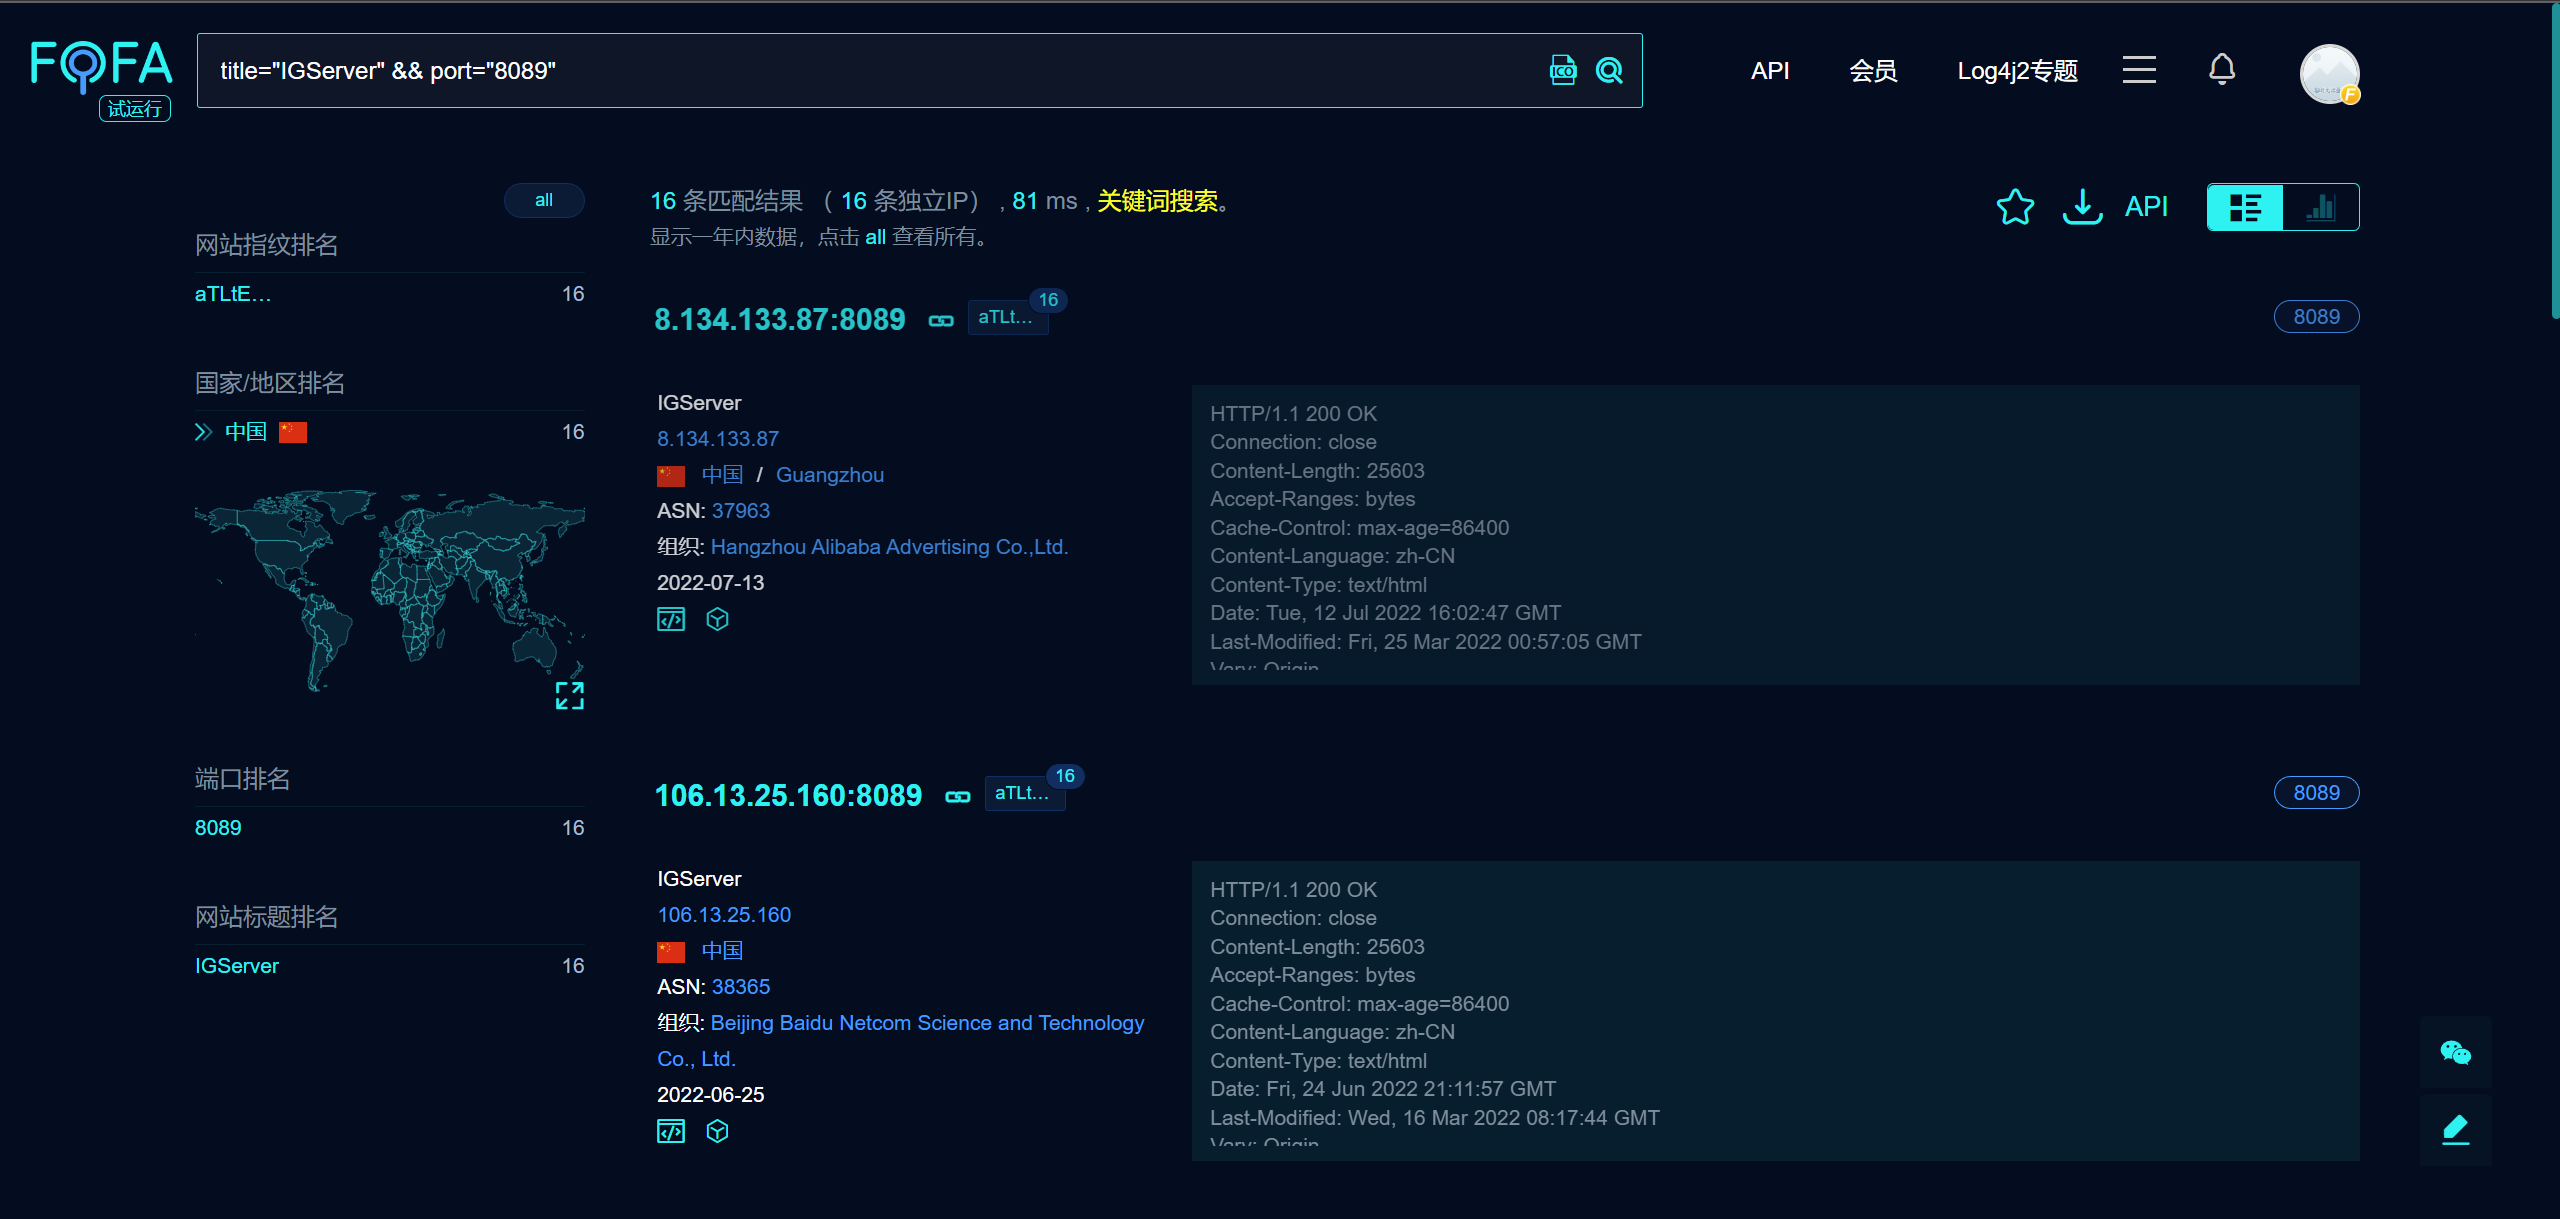
Task: Open the 会员 menu item
Action: click(1873, 71)
